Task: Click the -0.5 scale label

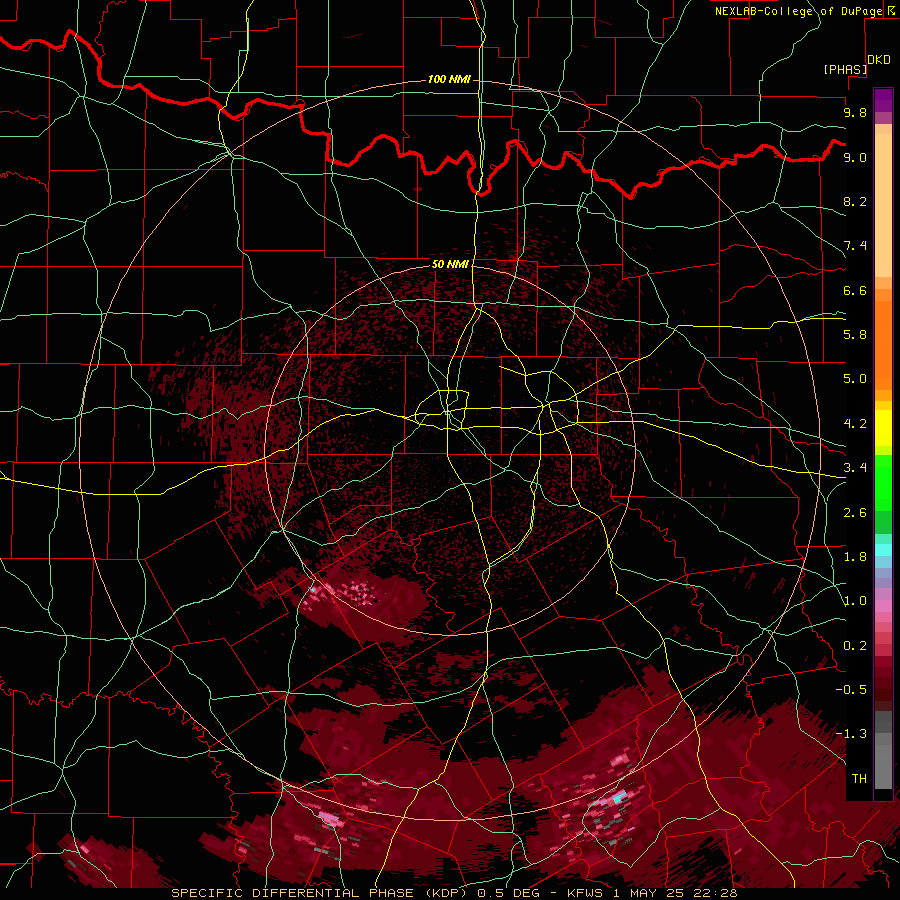Action: point(851,690)
